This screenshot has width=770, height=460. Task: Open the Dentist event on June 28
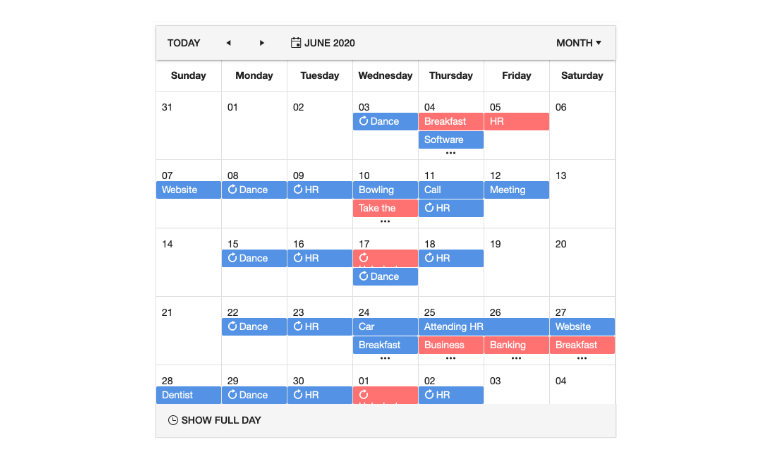(x=189, y=395)
